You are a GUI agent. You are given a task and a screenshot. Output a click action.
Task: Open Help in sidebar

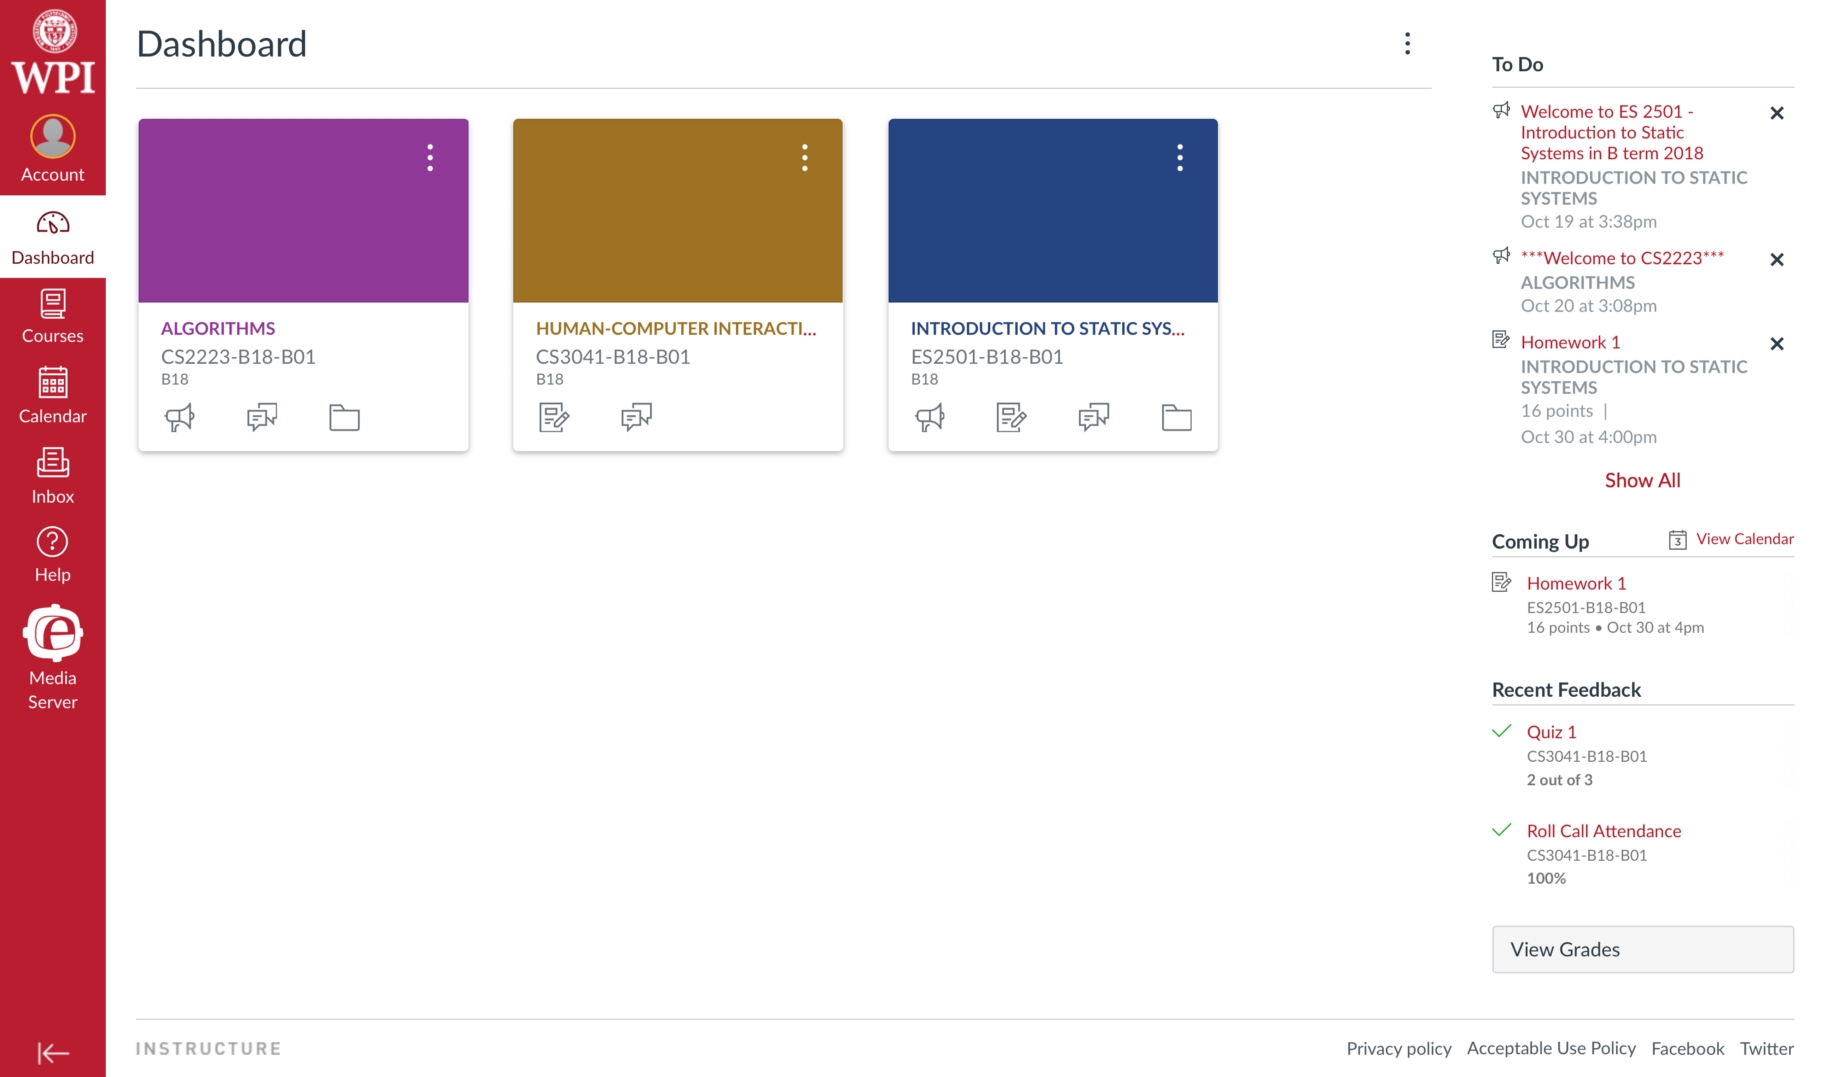(x=53, y=555)
